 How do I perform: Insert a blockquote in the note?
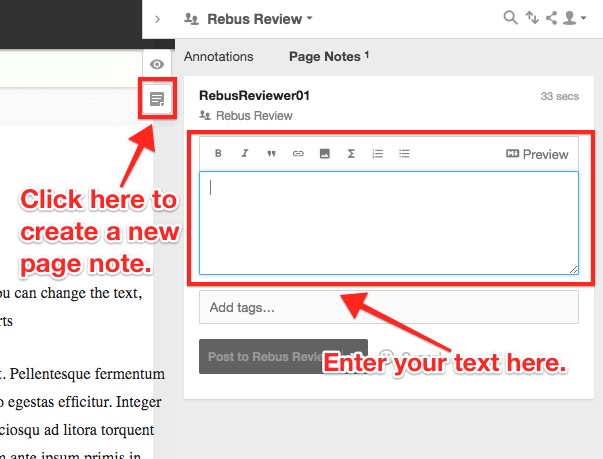[x=272, y=154]
